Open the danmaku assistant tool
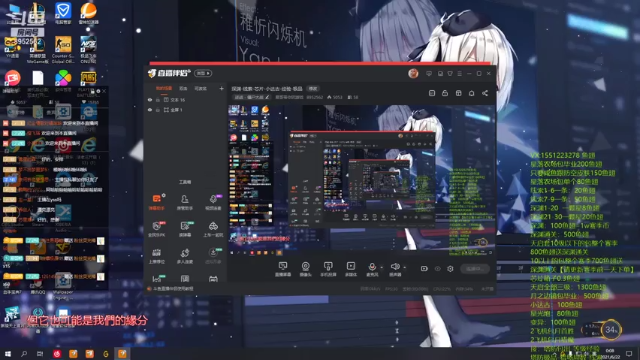Viewport: 640px width, 360px height. pos(156,202)
